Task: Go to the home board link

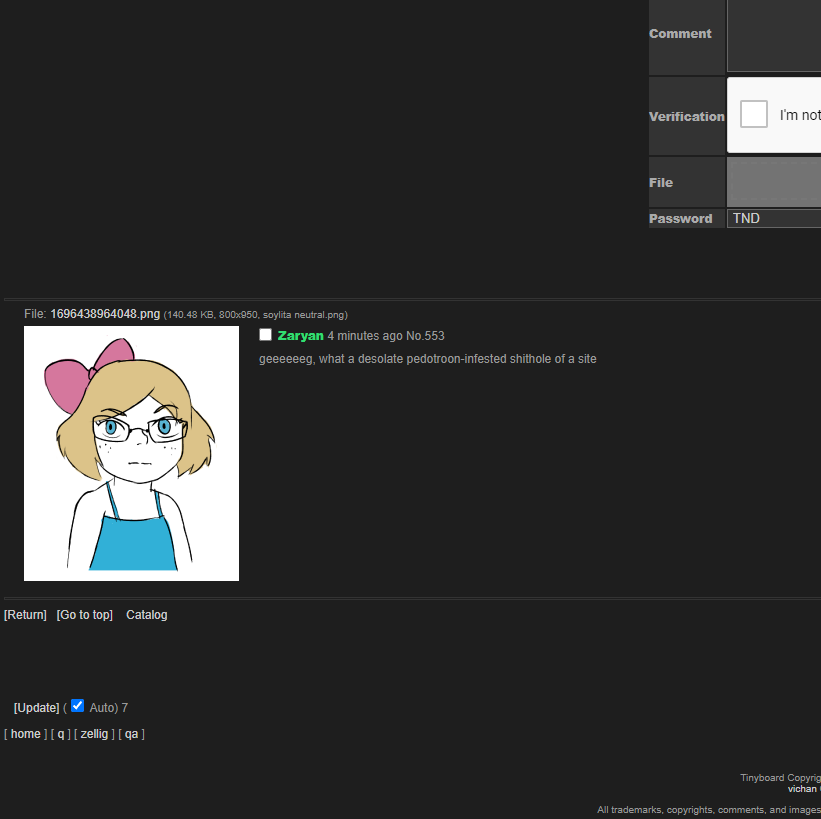Action: (26, 734)
